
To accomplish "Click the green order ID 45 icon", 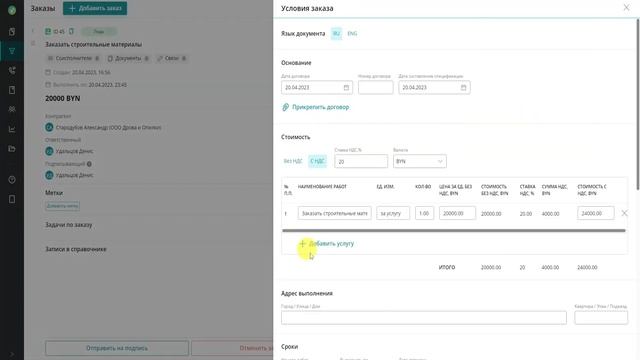I will pyautogui.click(x=48, y=31).
